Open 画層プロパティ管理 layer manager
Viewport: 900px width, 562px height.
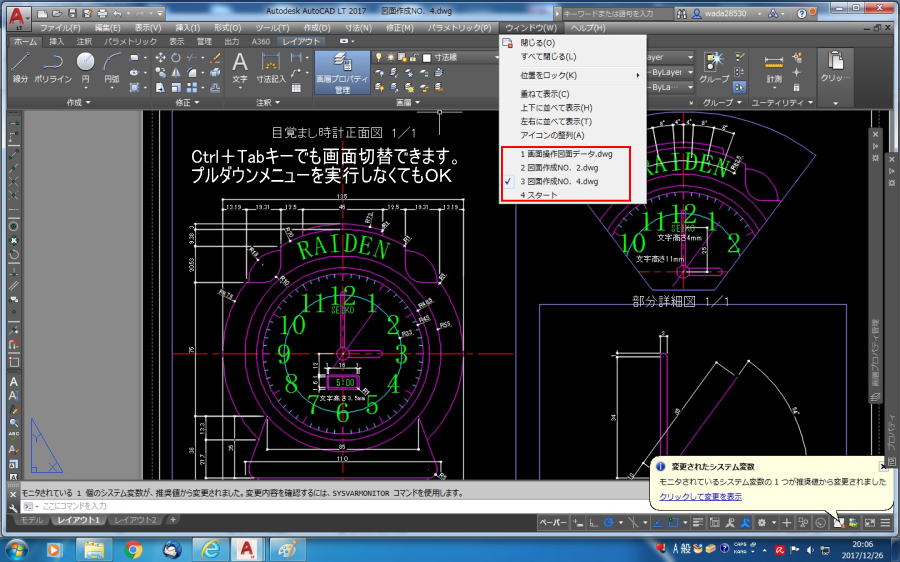coord(342,72)
